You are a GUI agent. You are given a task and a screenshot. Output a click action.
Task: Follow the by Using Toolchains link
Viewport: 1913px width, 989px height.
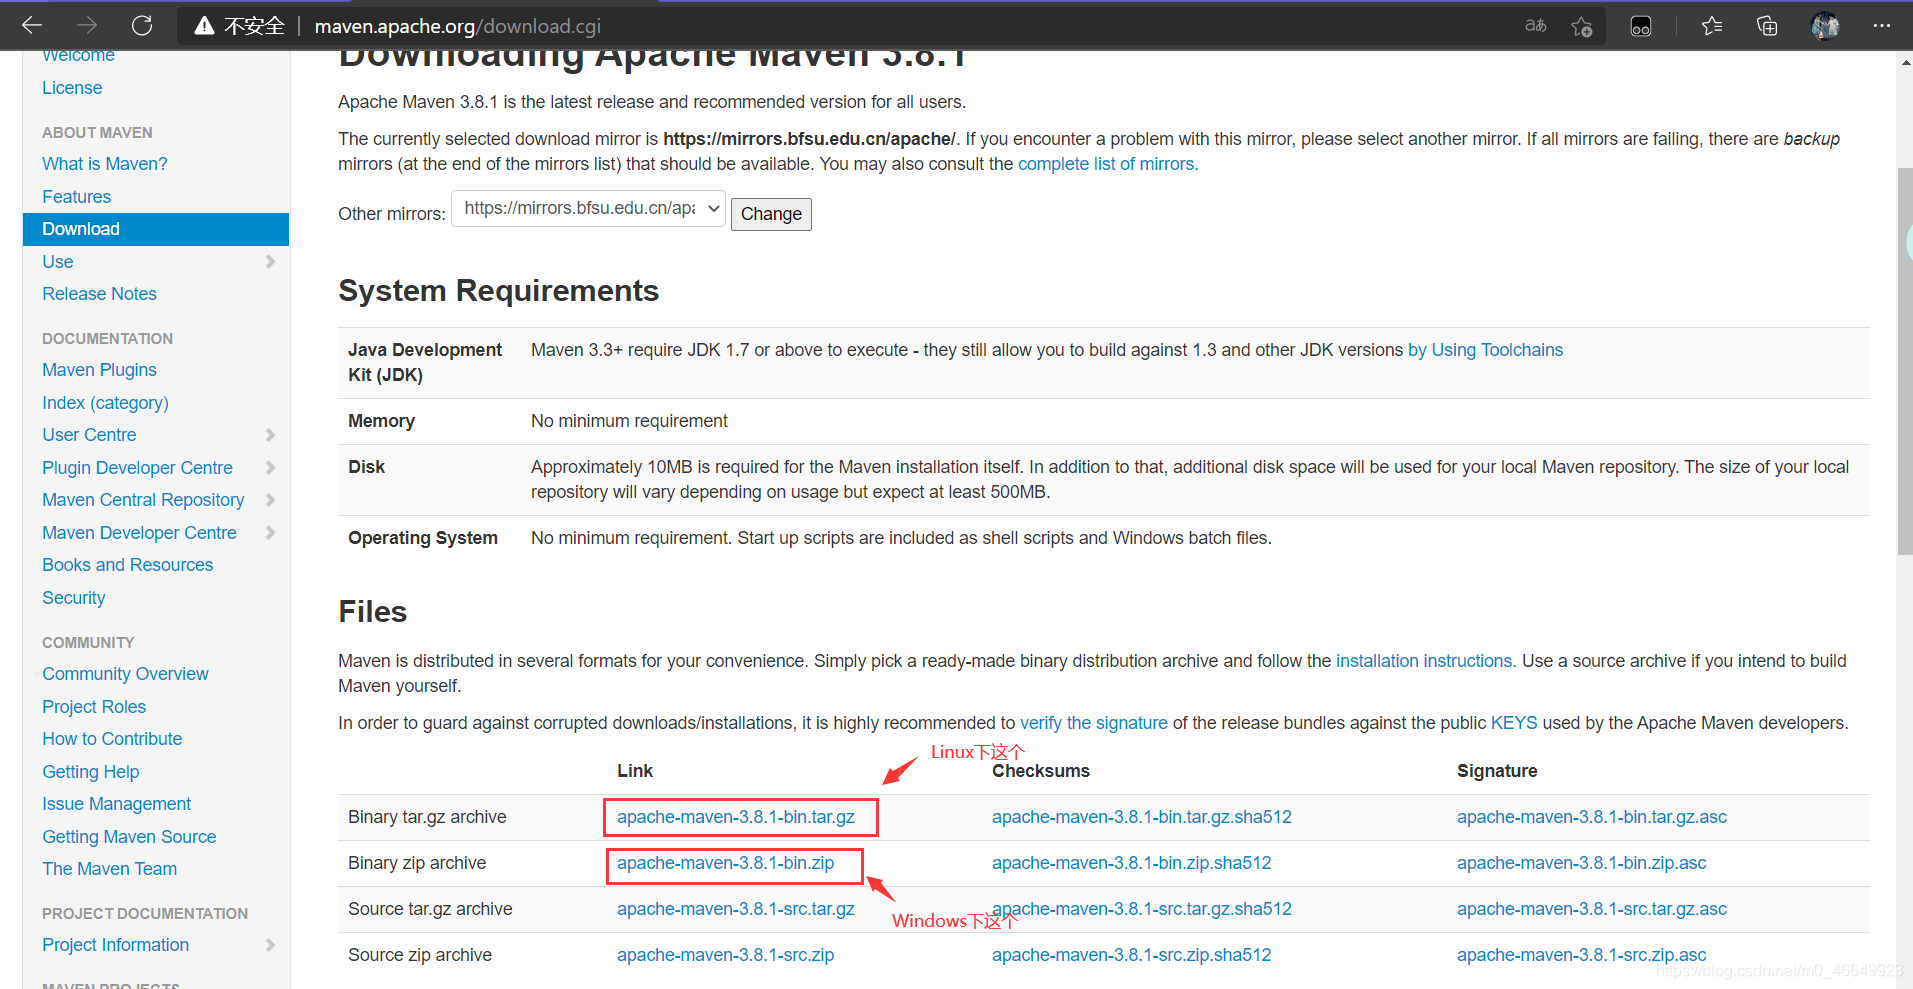pyautogui.click(x=1485, y=350)
